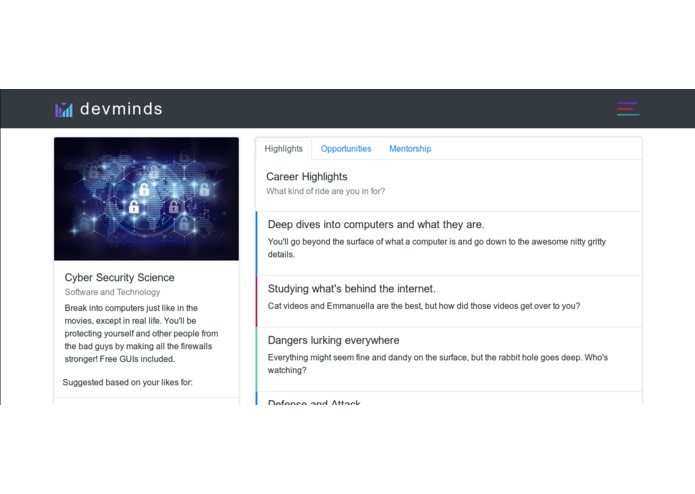Click the 'Cat videos and Emmanuella' description
The width and height of the screenshot is (695, 494).
coord(424,306)
